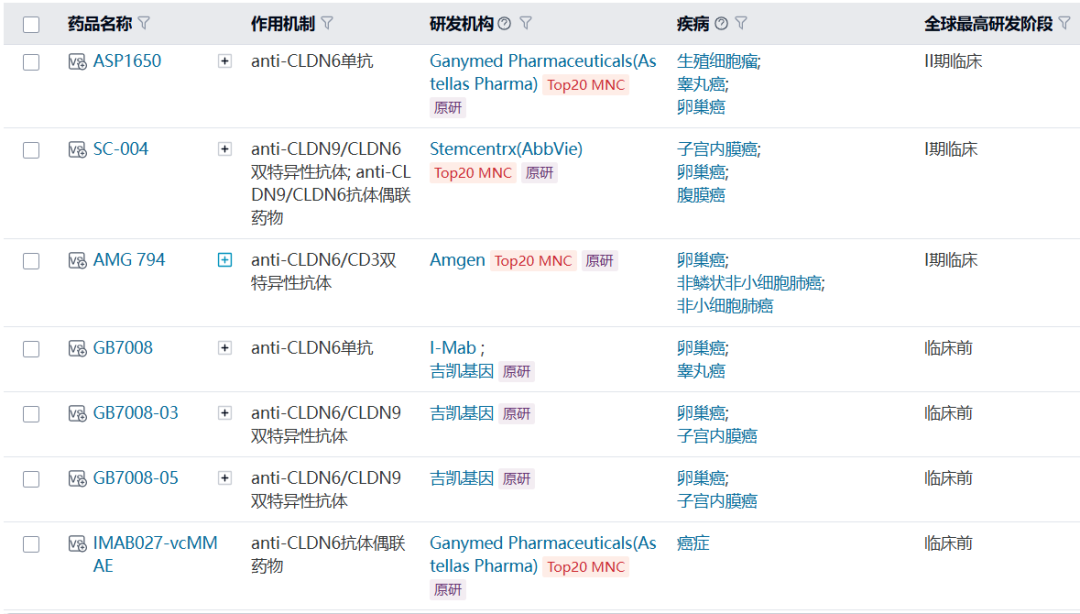The image size is (1080, 614).
Task: Open the filter on 全球最高研发阶段 column
Action: pyautogui.click(x=1066, y=23)
